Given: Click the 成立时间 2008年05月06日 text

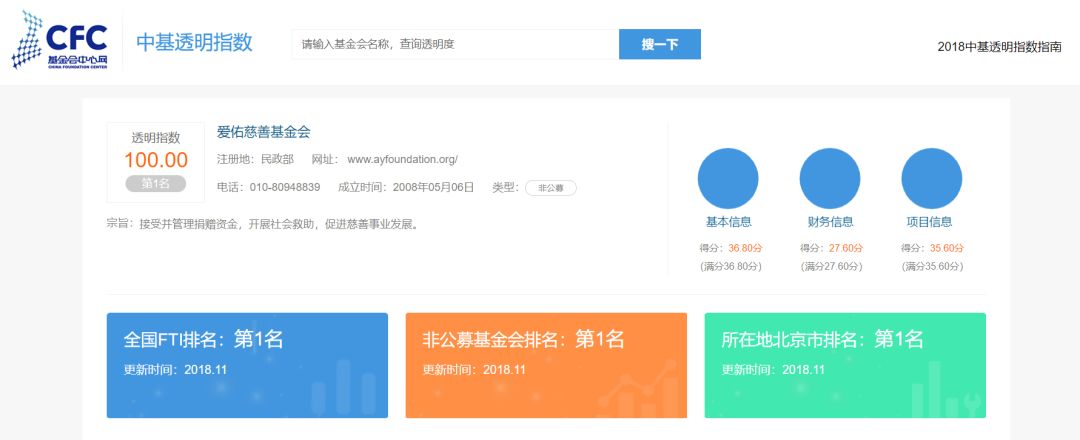Looking at the screenshot, I should [406, 187].
